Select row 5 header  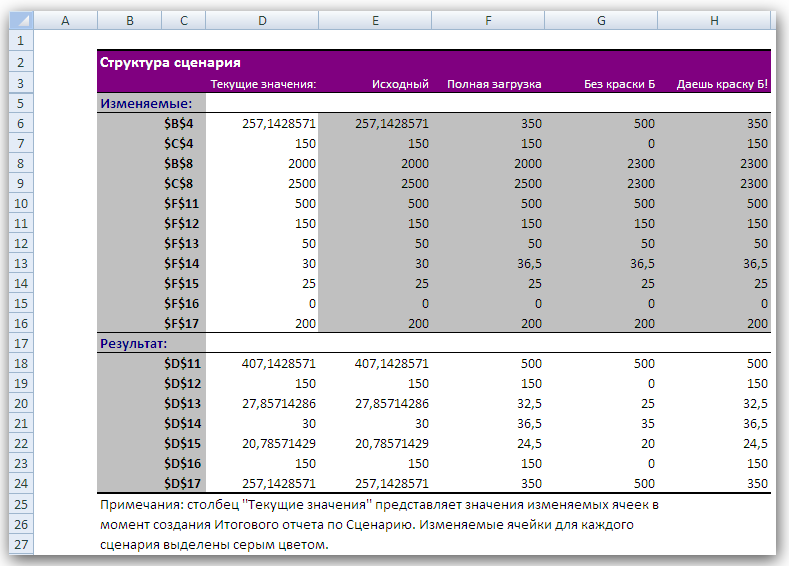21,104
